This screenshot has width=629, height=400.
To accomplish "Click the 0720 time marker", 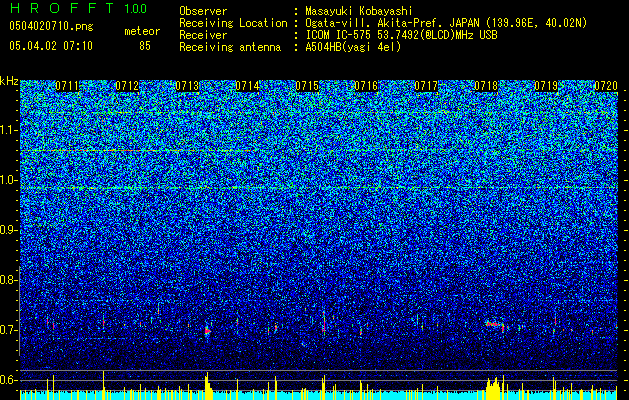I will (606, 86).
